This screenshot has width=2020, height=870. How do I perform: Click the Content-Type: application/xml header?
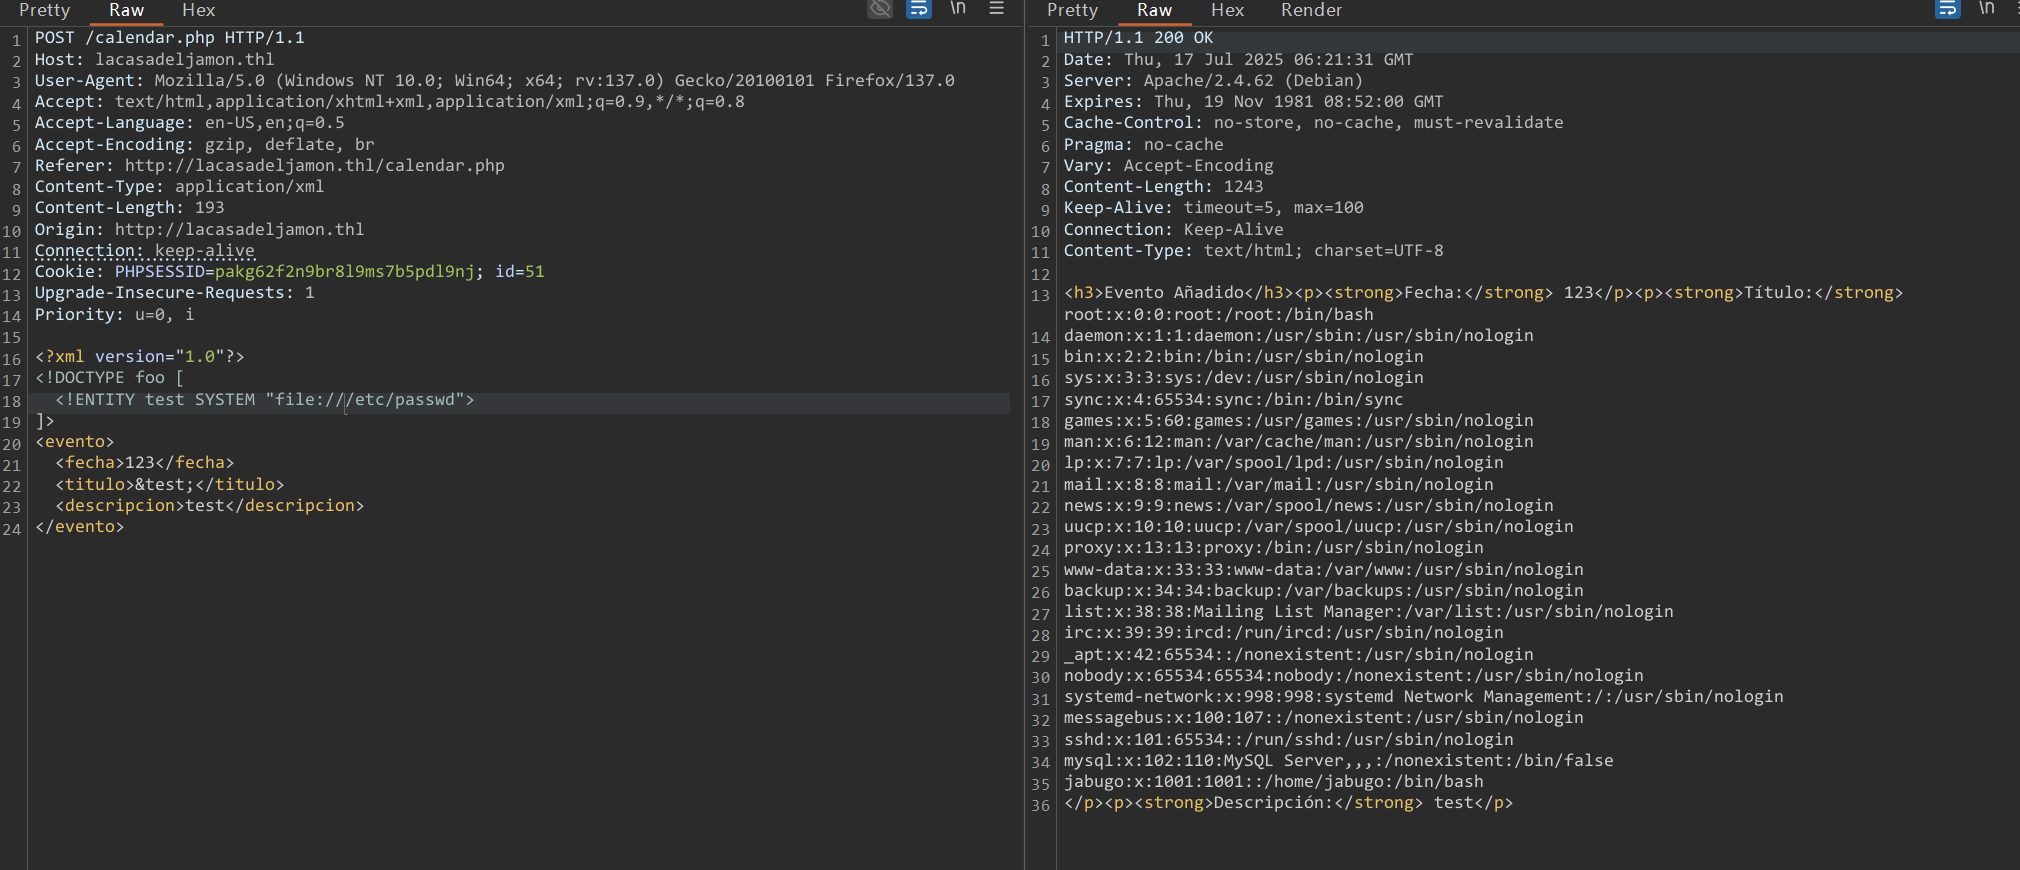pos(180,187)
